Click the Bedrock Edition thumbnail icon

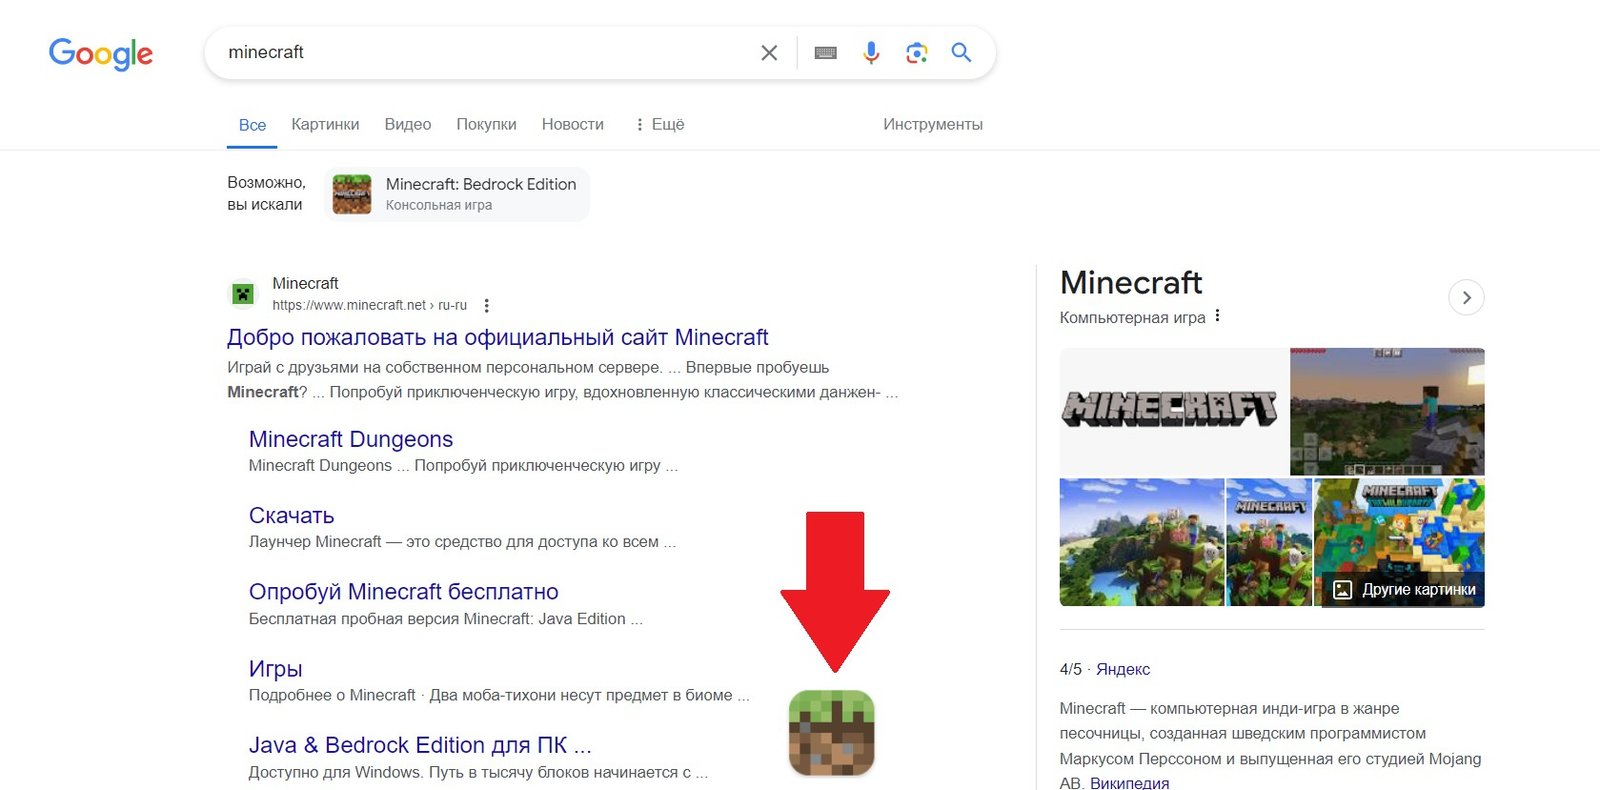[x=352, y=194]
